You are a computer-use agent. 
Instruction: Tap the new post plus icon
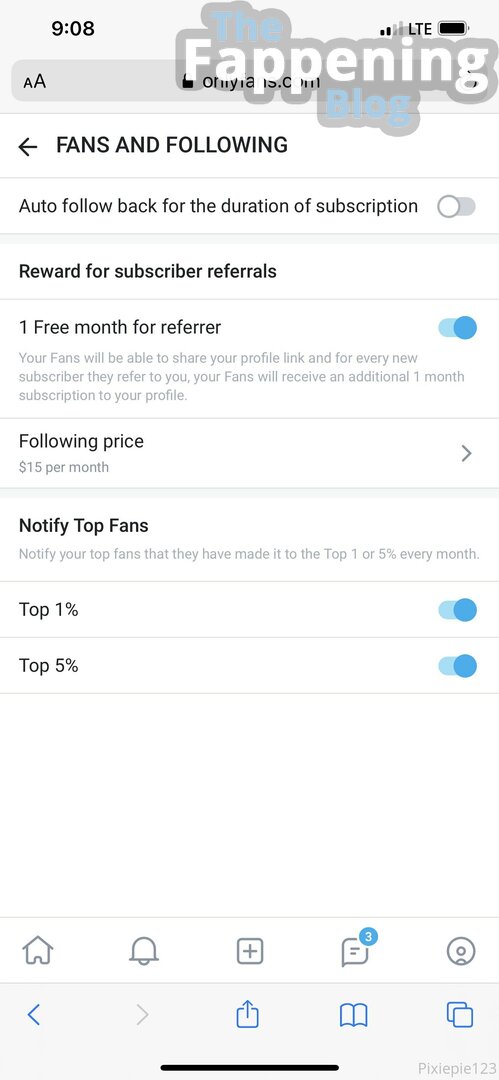[x=250, y=951]
